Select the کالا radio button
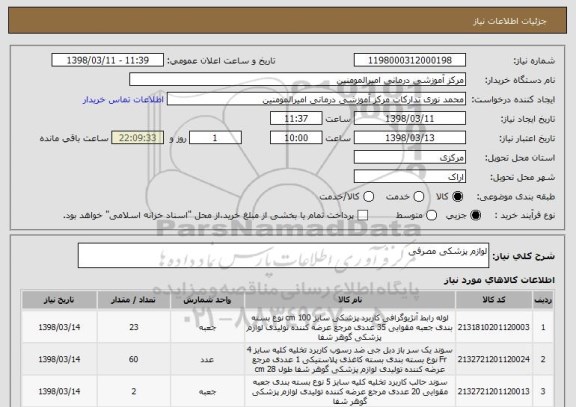 coord(458,197)
